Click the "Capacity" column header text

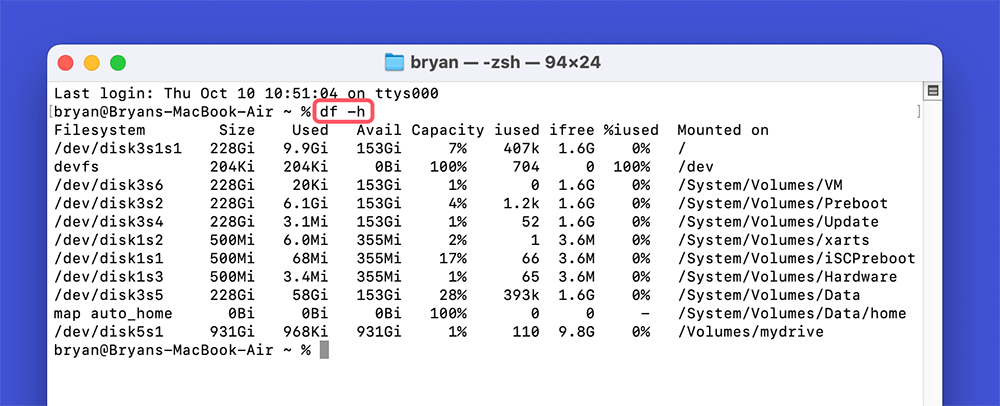click(447, 130)
